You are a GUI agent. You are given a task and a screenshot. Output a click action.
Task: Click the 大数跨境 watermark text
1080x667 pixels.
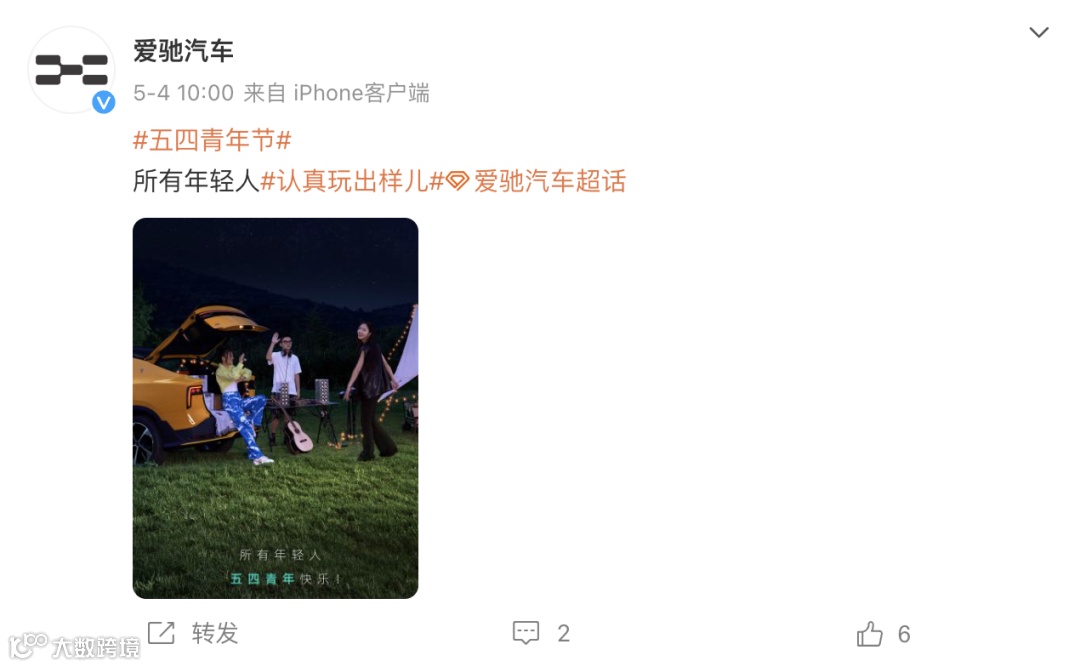coord(96,648)
